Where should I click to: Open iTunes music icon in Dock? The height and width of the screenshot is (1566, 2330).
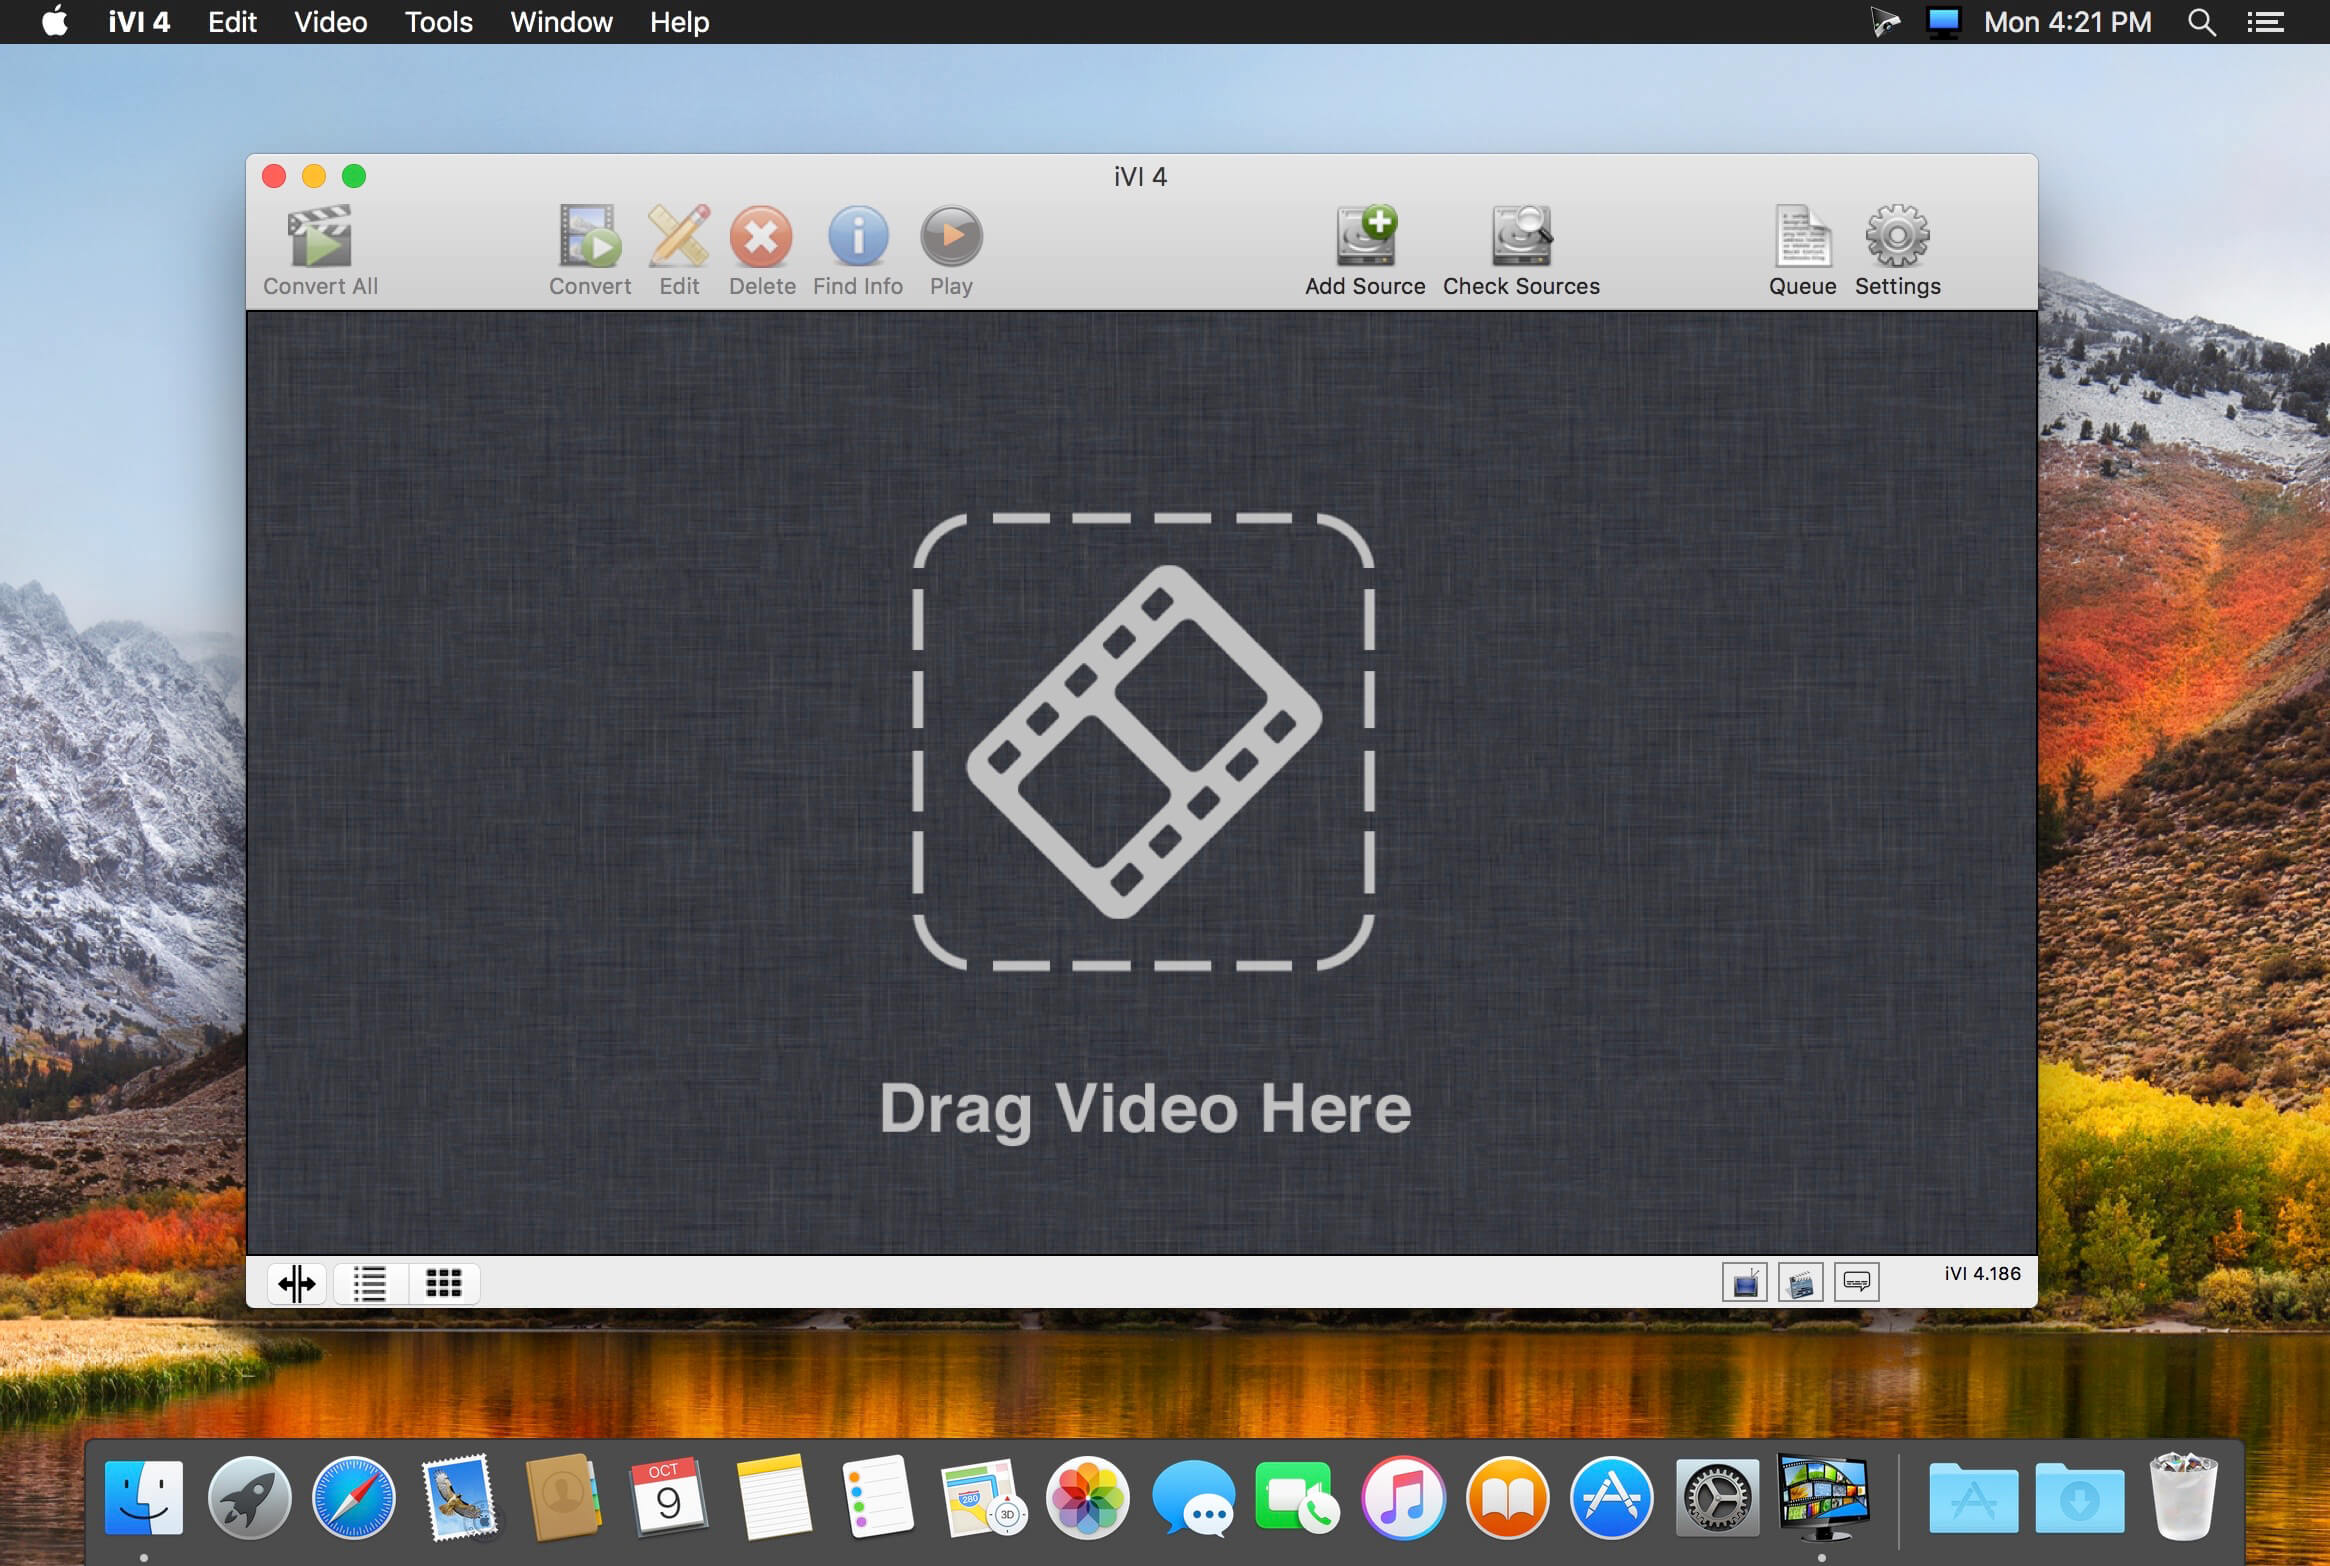(x=1403, y=1497)
